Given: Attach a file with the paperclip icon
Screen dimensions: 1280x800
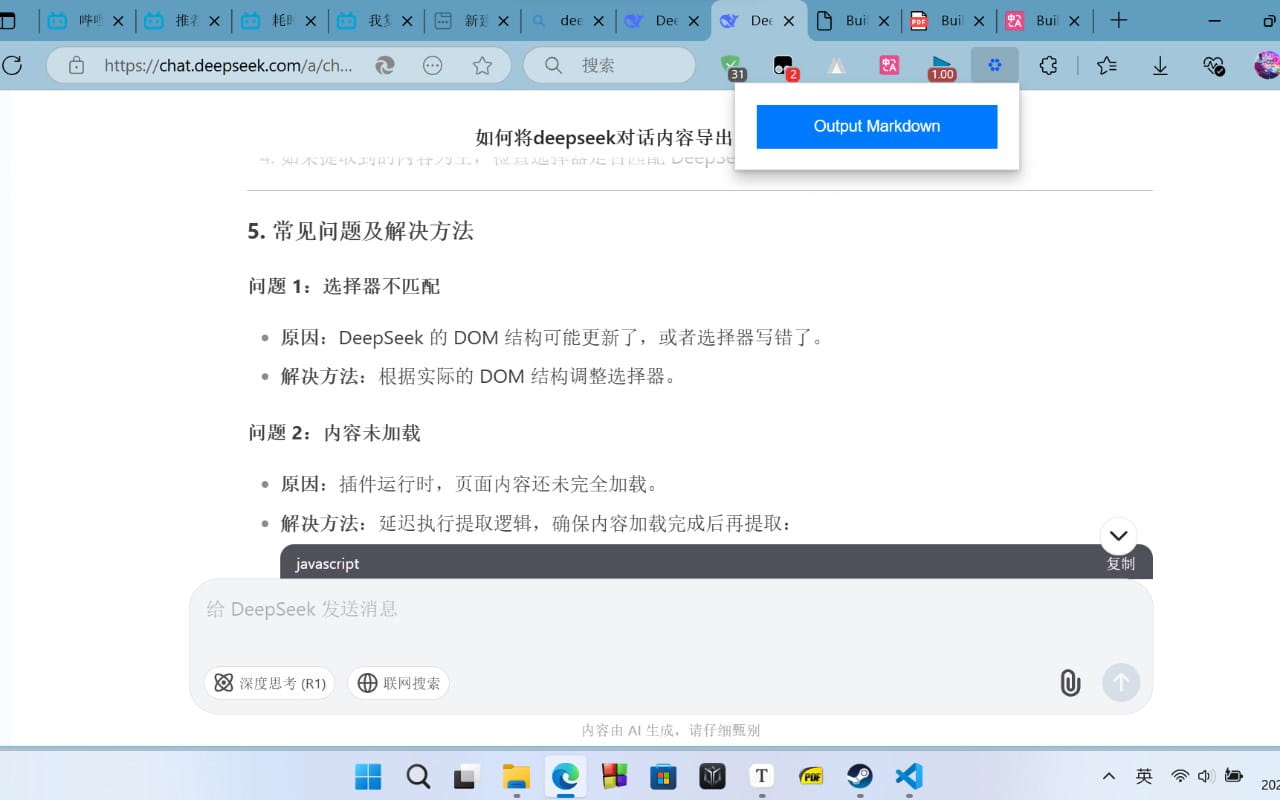Looking at the screenshot, I should (1070, 683).
